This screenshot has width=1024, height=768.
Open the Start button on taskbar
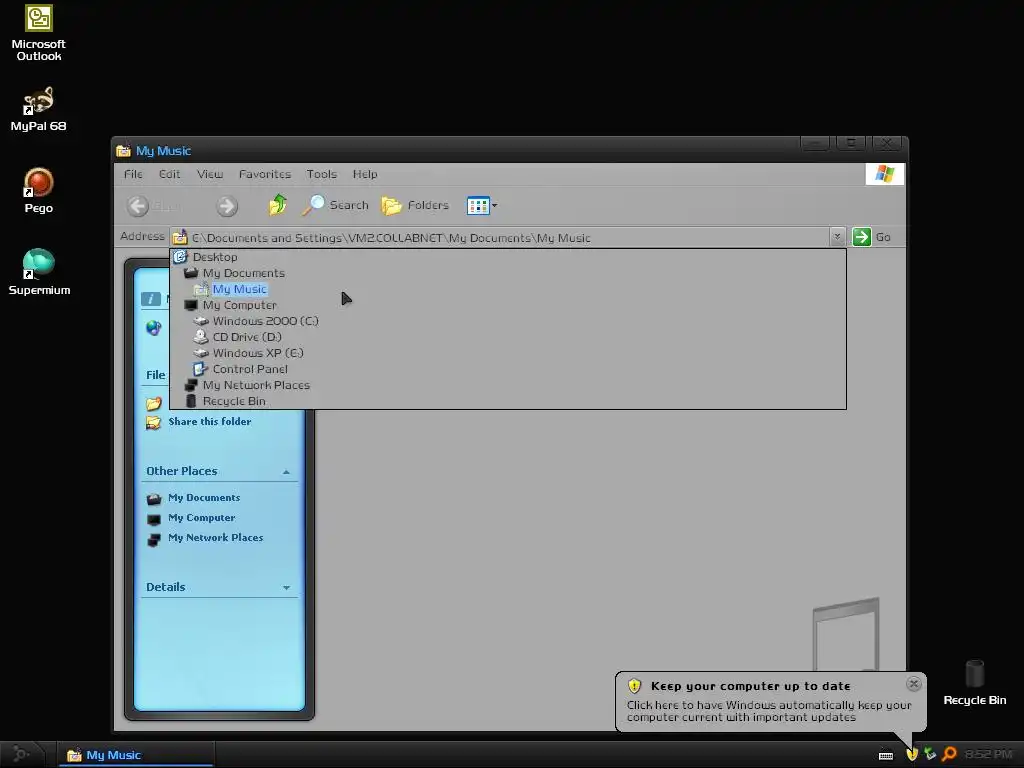coord(22,755)
